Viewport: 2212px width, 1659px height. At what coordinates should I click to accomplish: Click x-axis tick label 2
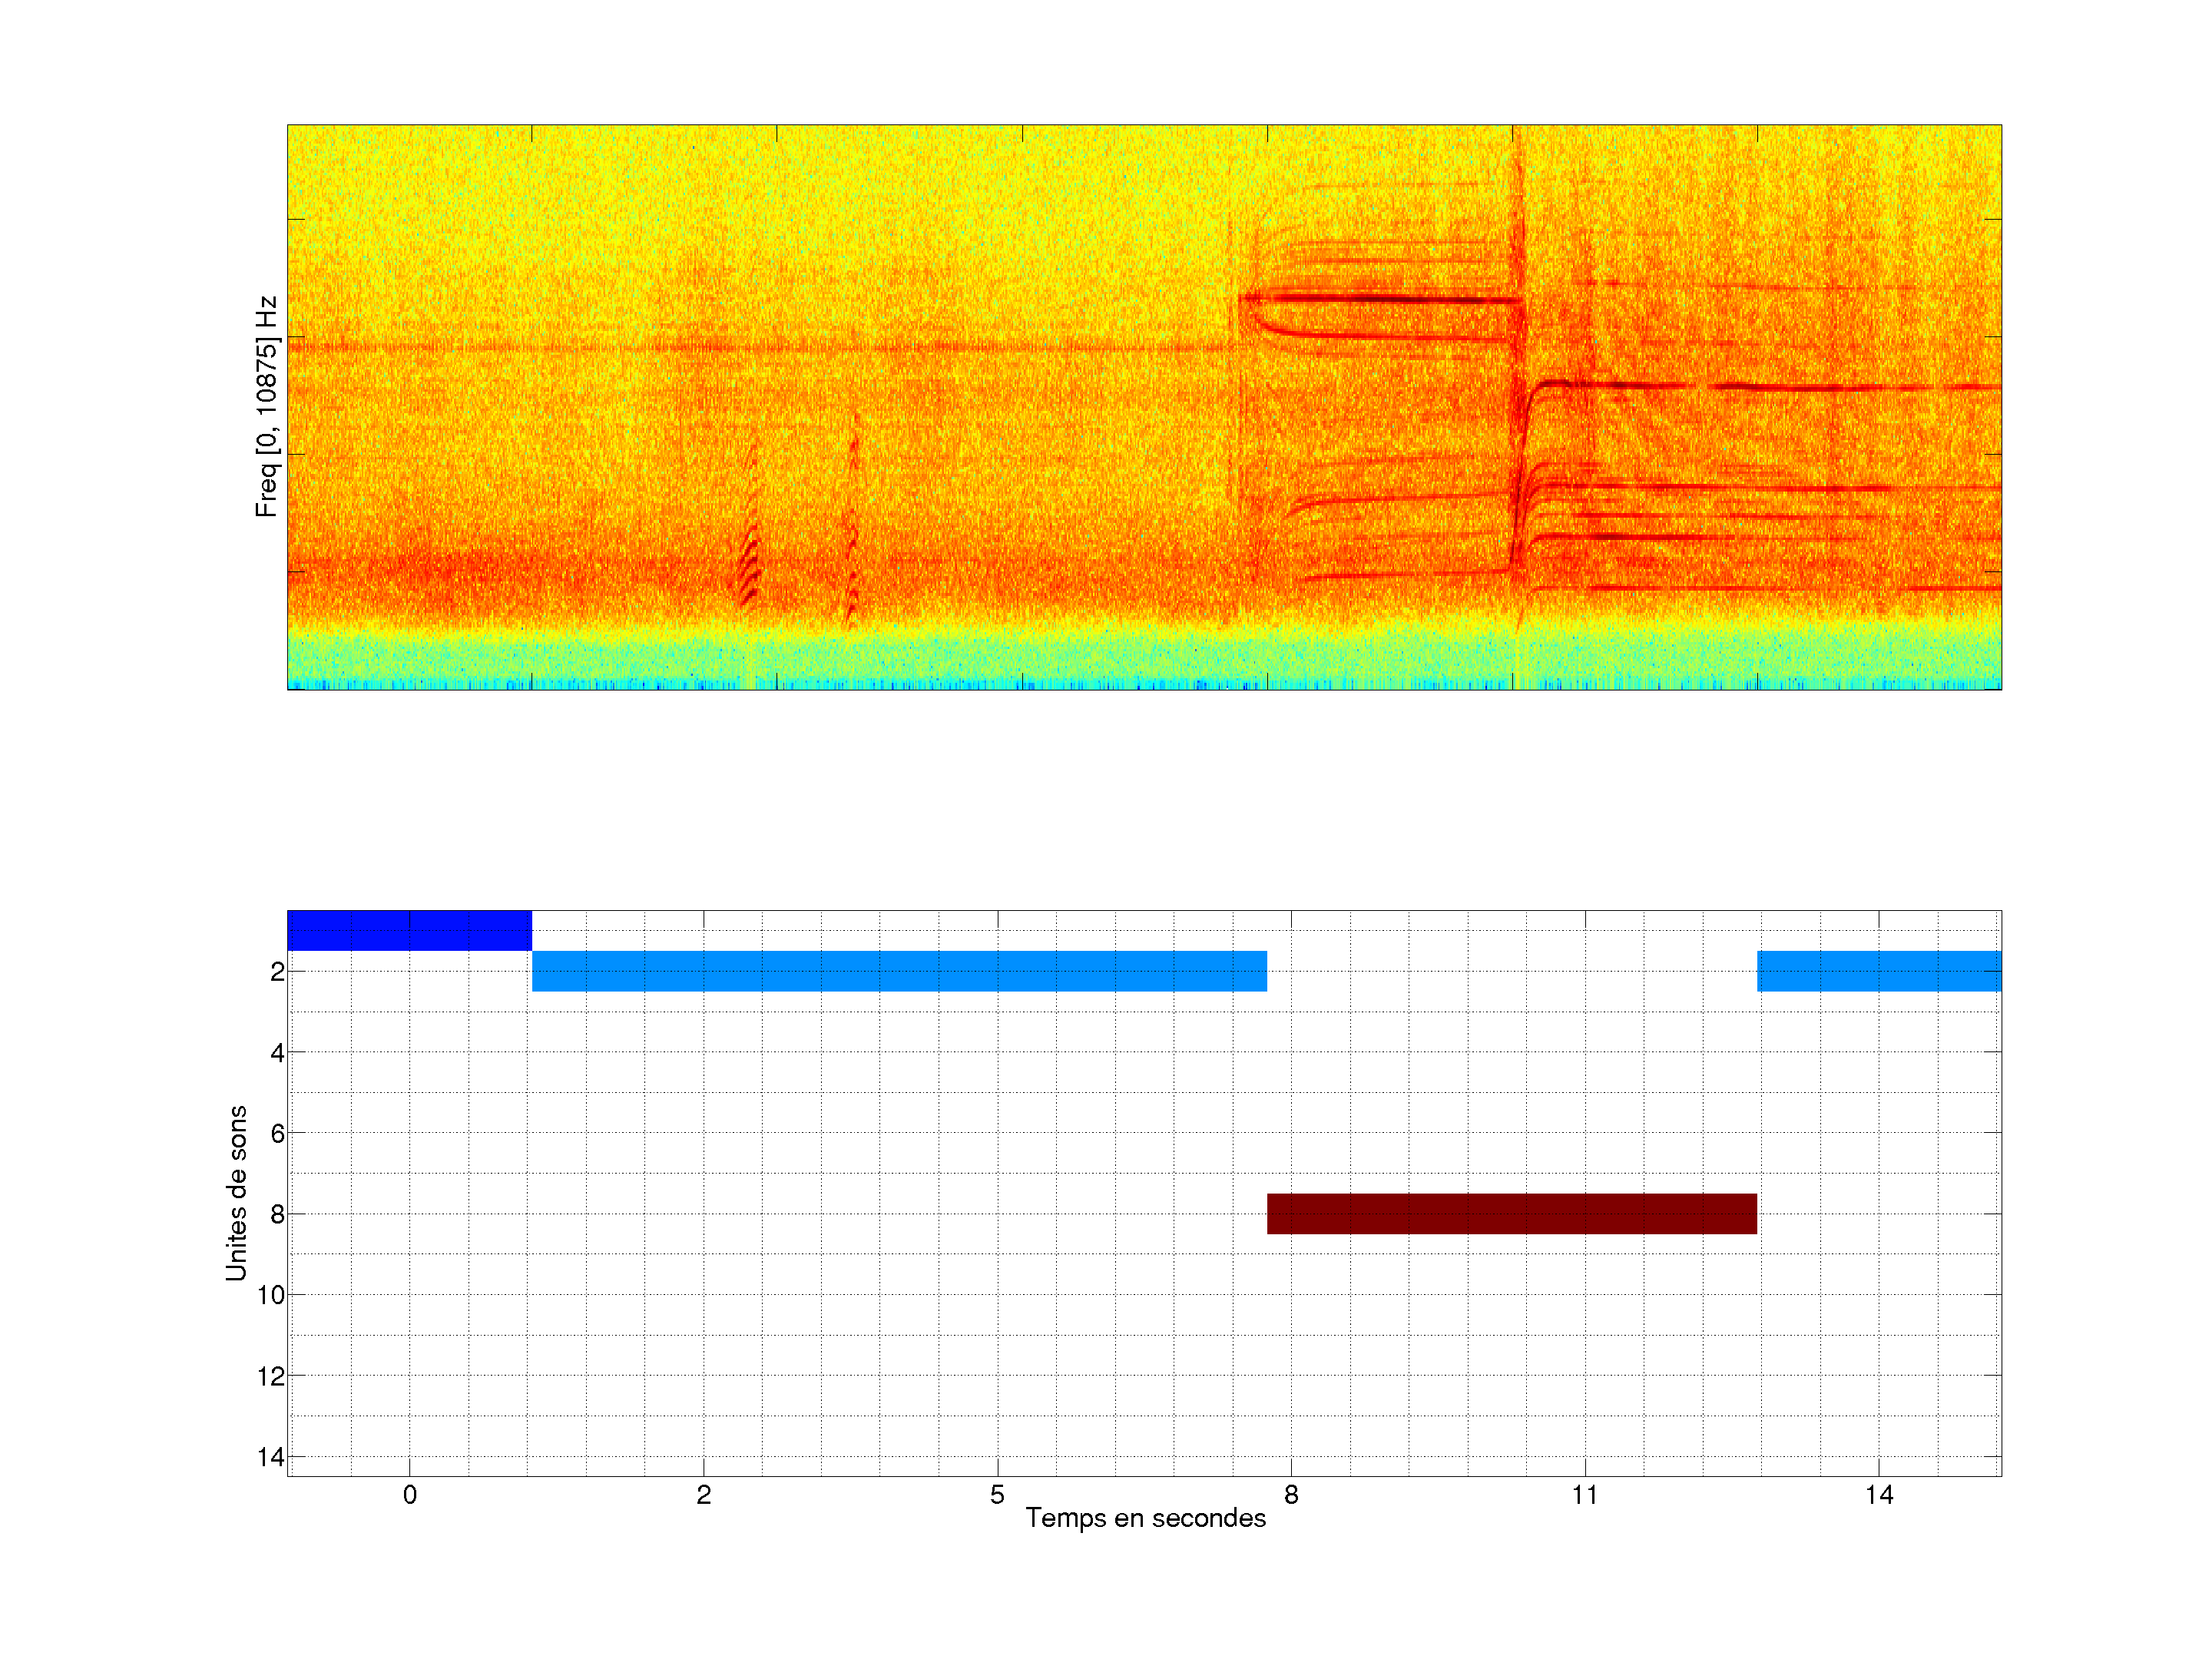(x=704, y=1495)
